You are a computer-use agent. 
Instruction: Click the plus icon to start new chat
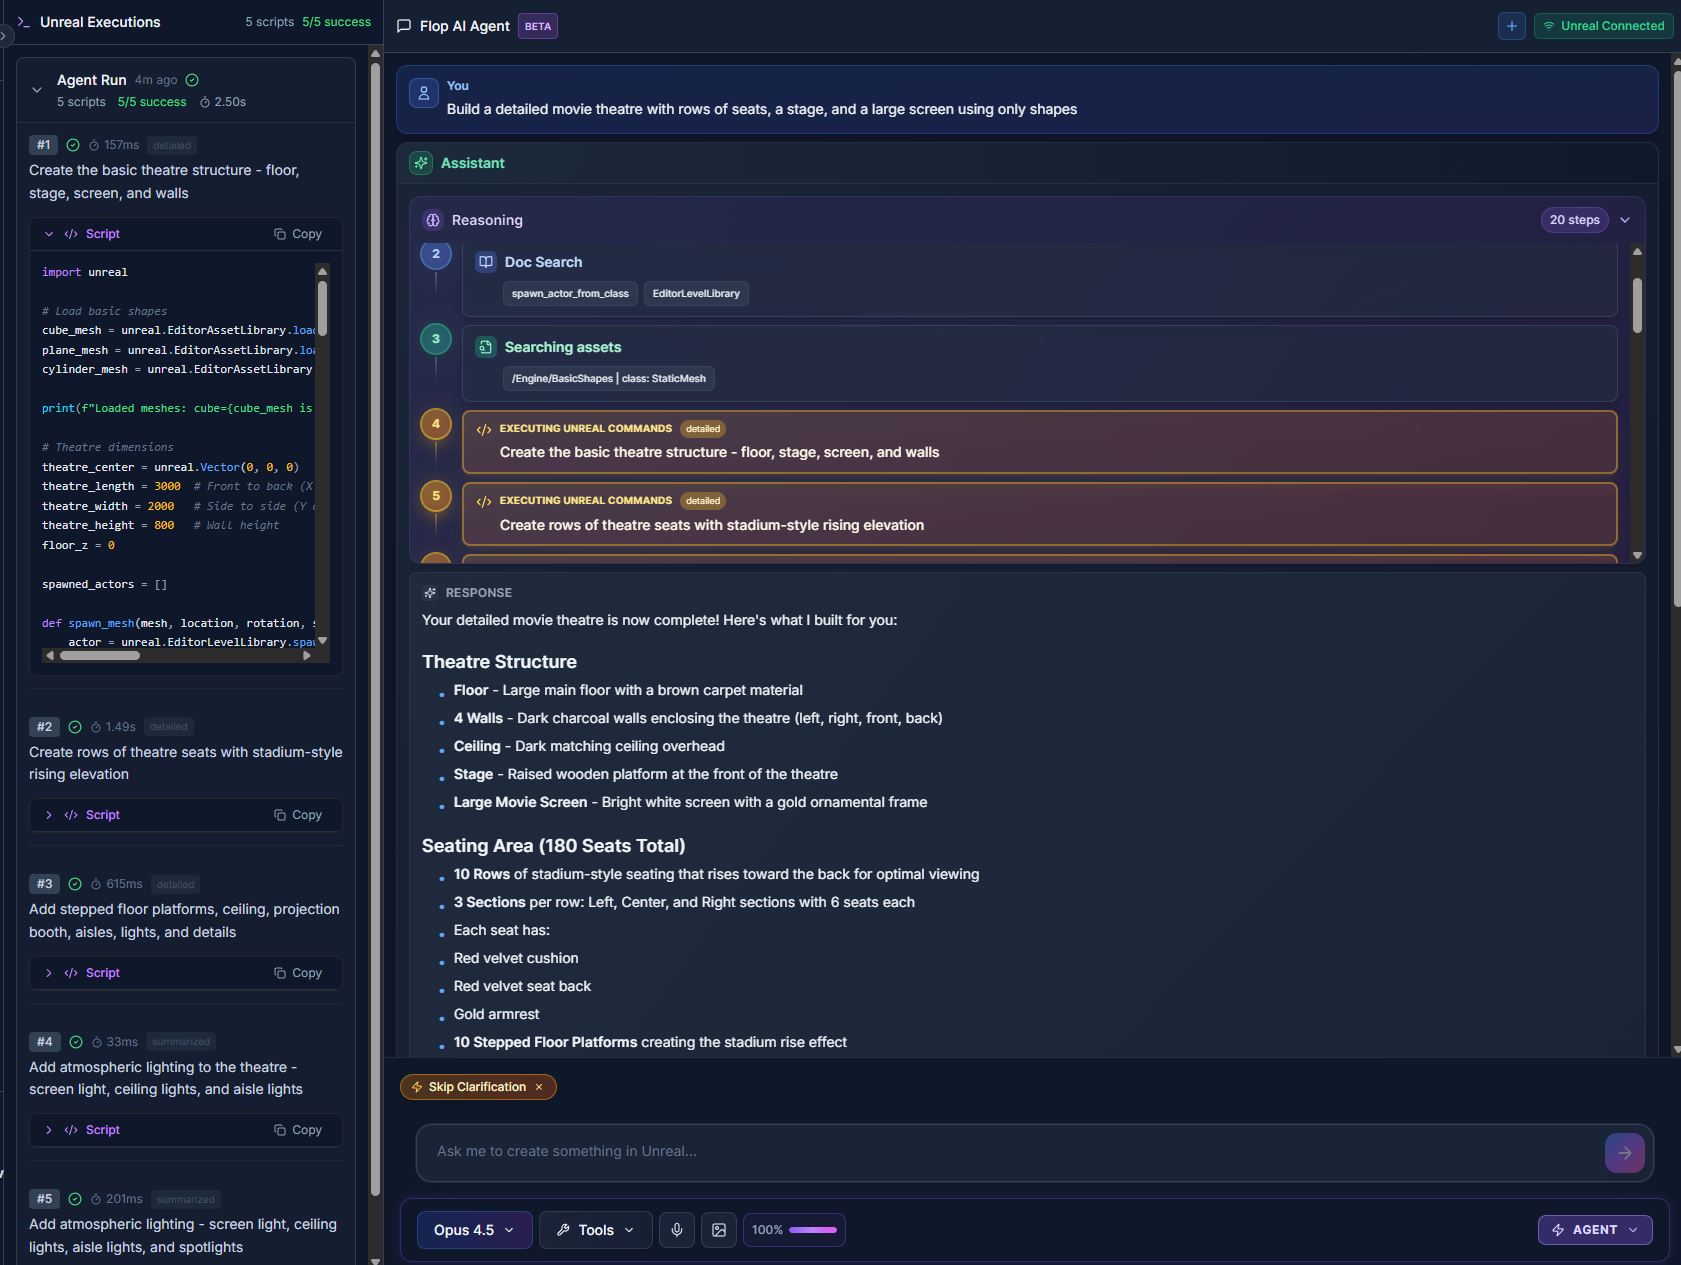coord(1511,26)
